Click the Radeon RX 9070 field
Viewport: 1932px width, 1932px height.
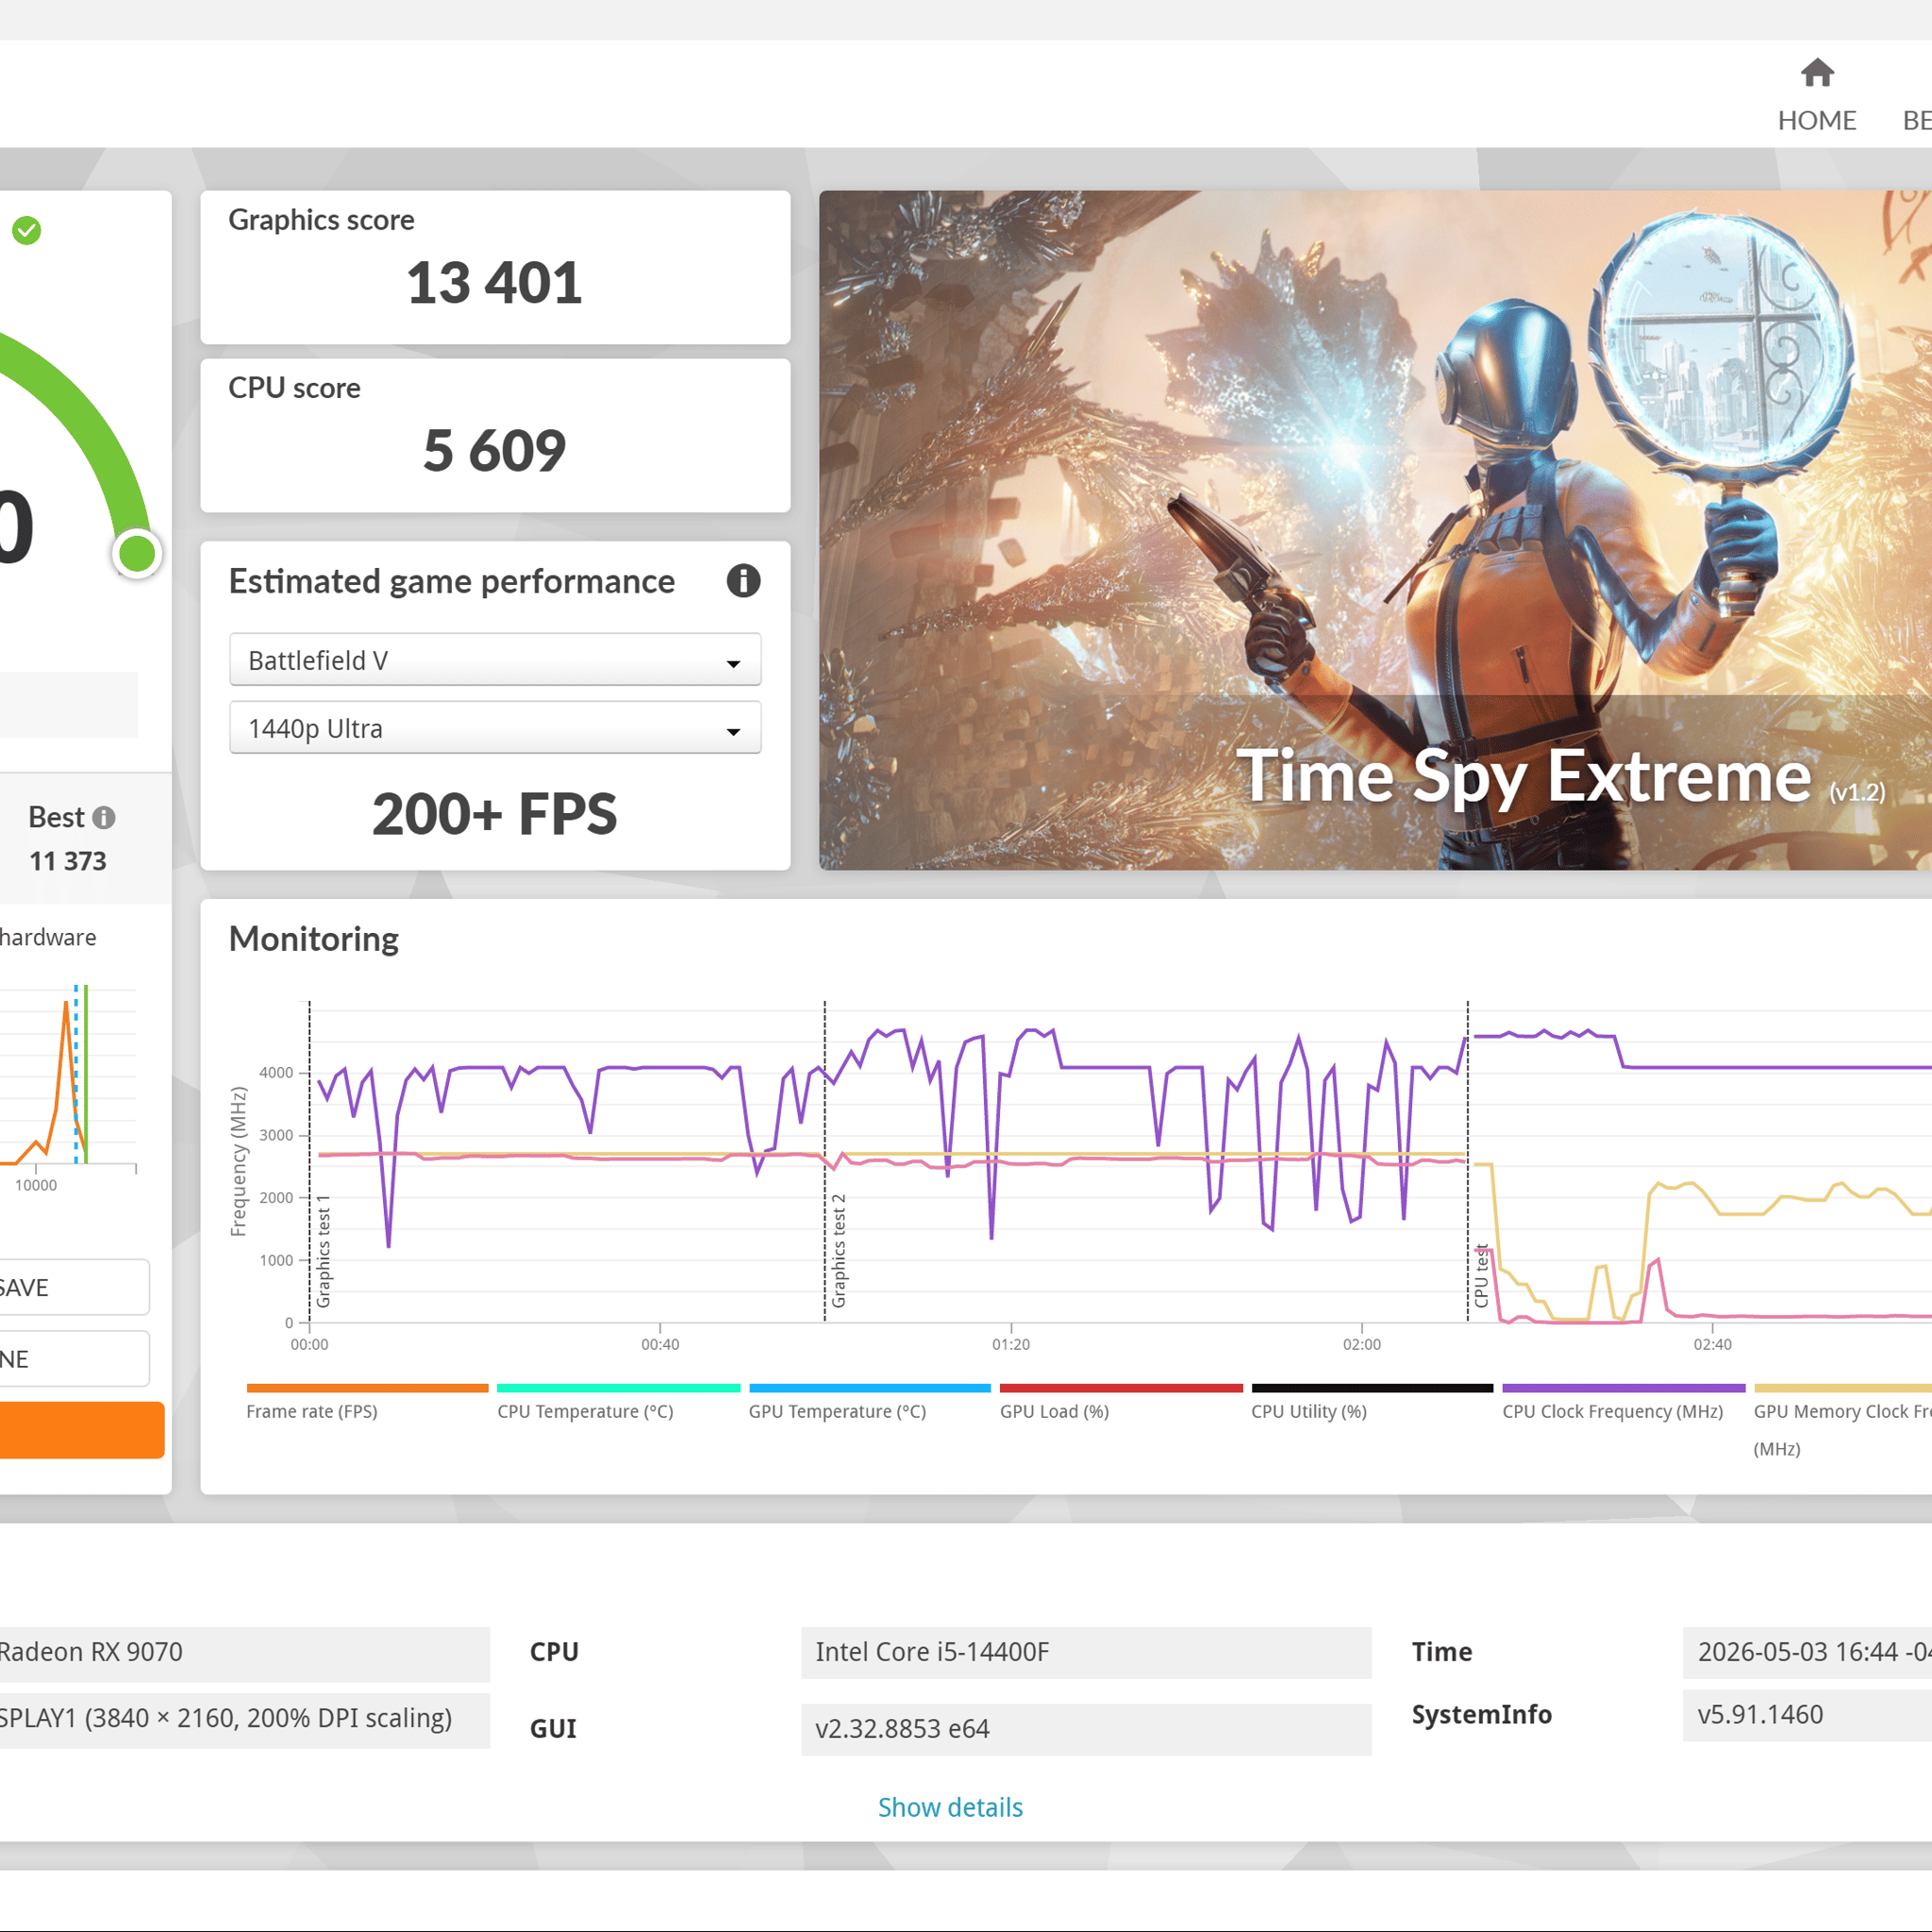[245, 1652]
